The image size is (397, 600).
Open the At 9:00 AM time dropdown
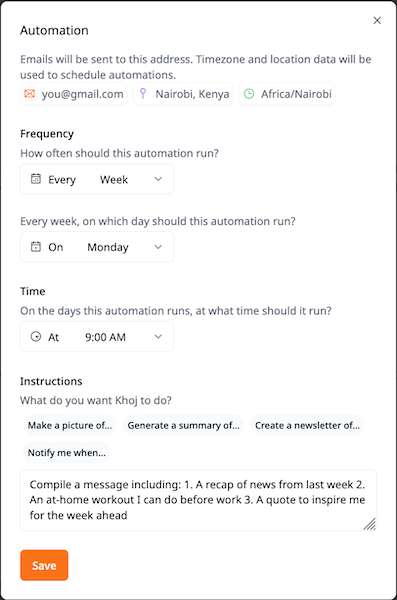tap(97, 337)
